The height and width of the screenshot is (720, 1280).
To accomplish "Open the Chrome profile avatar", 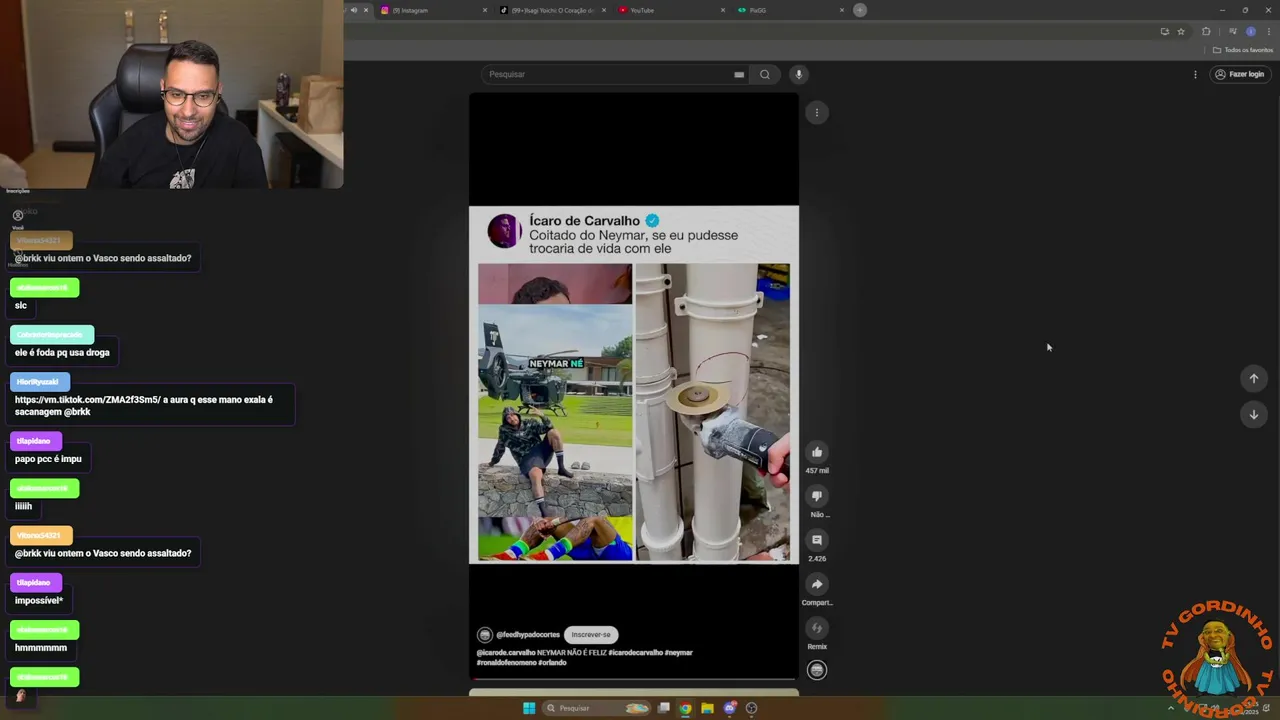I will coord(1250,31).
